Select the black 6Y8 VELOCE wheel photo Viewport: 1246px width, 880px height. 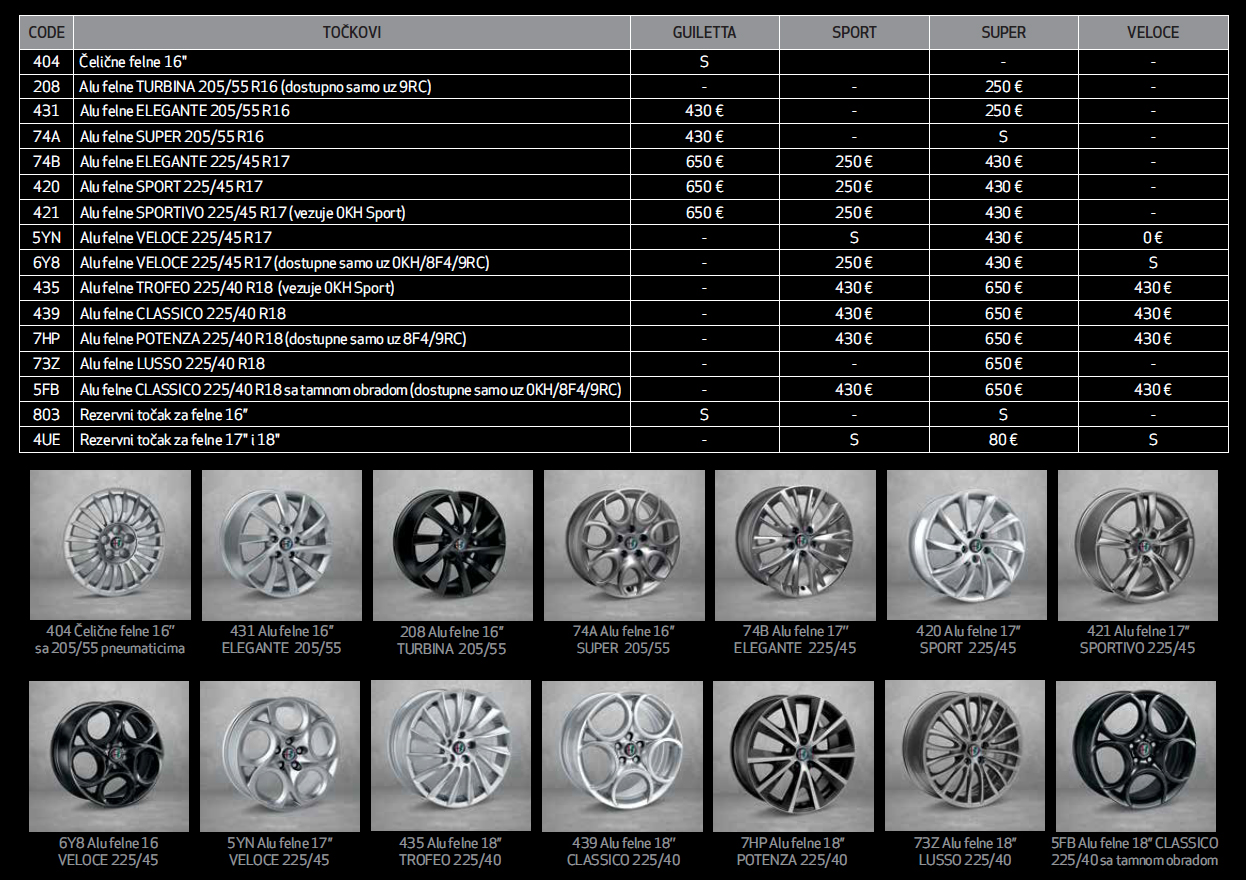pos(109,755)
